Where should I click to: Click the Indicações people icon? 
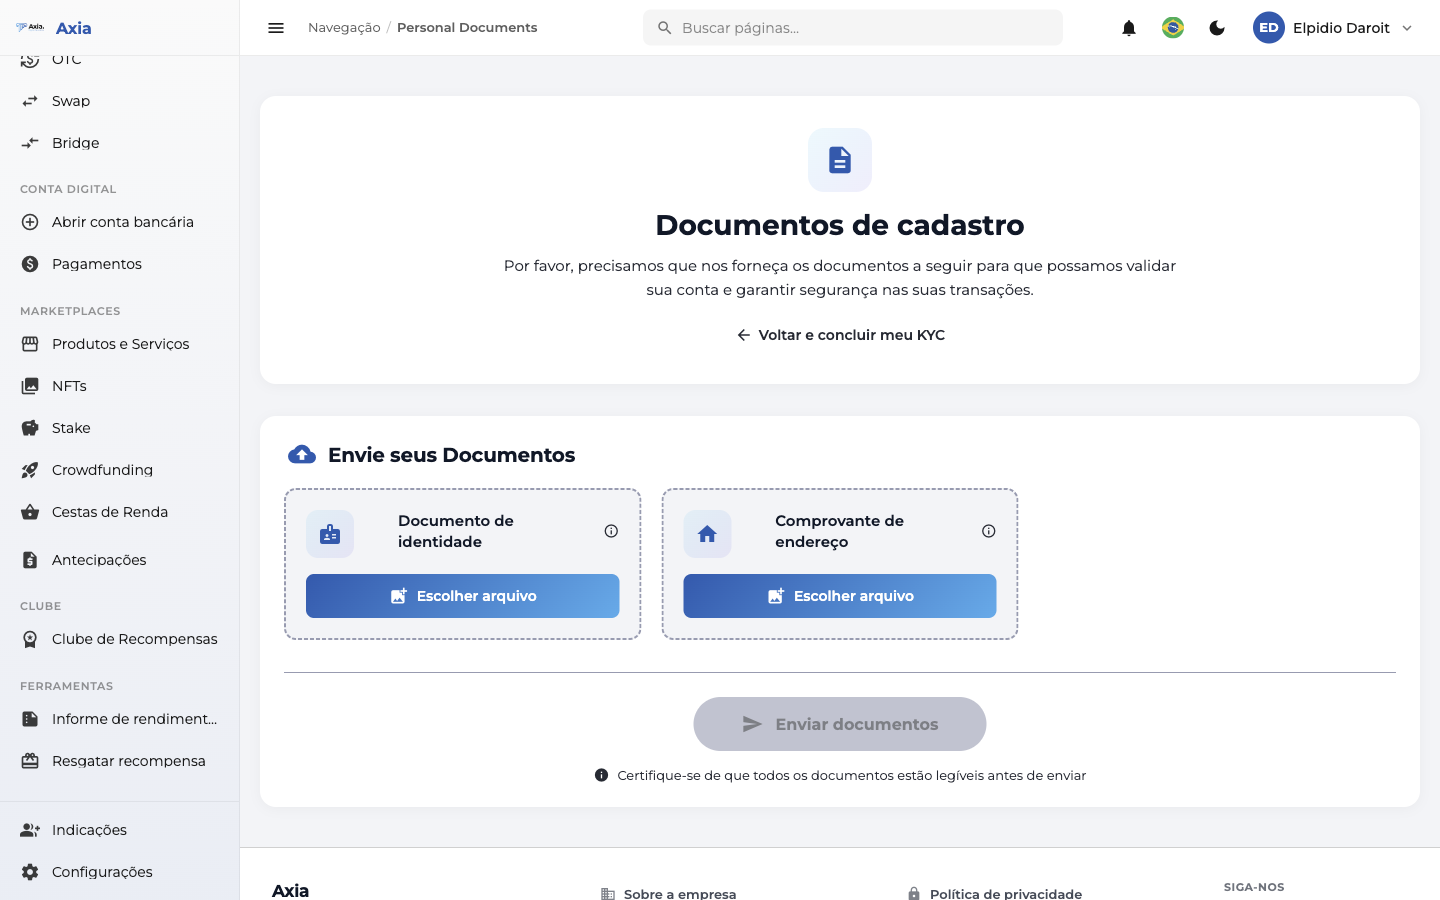pyautogui.click(x=30, y=830)
